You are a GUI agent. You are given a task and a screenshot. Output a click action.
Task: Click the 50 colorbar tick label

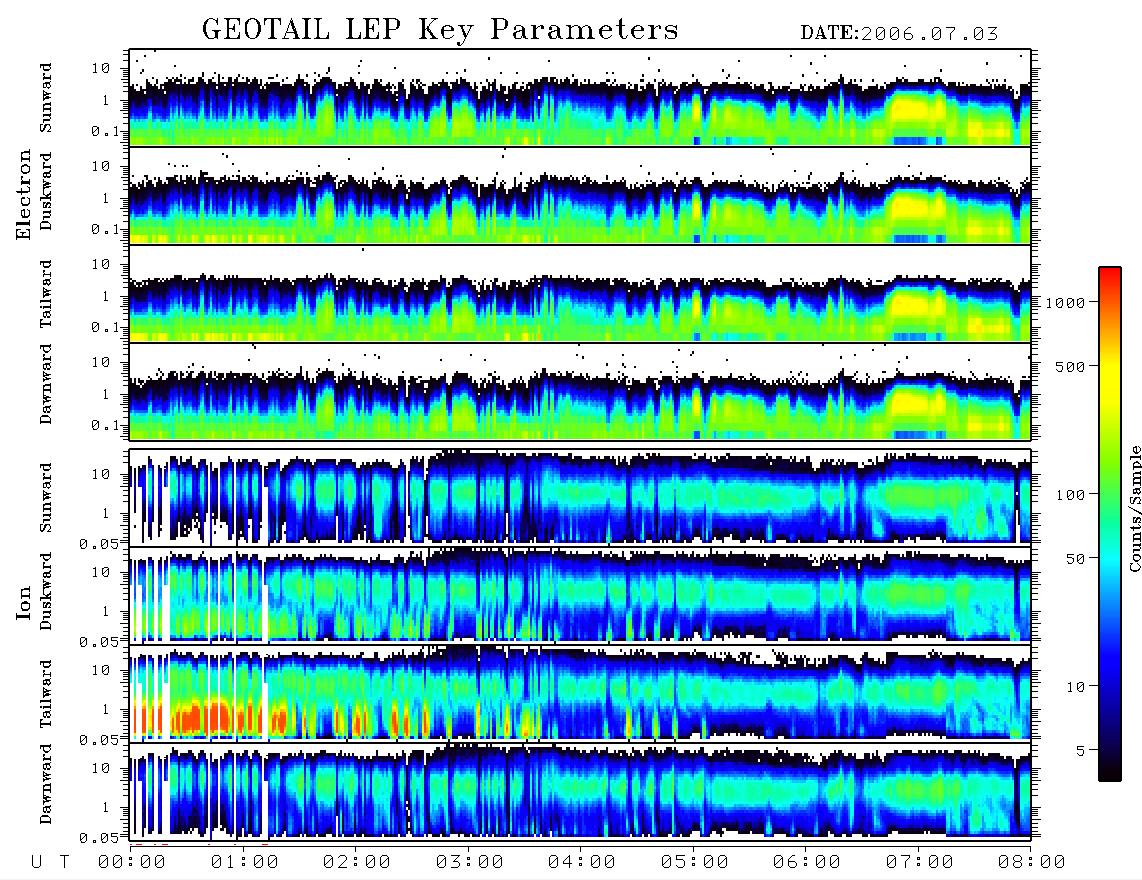(x=1076, y=559)
